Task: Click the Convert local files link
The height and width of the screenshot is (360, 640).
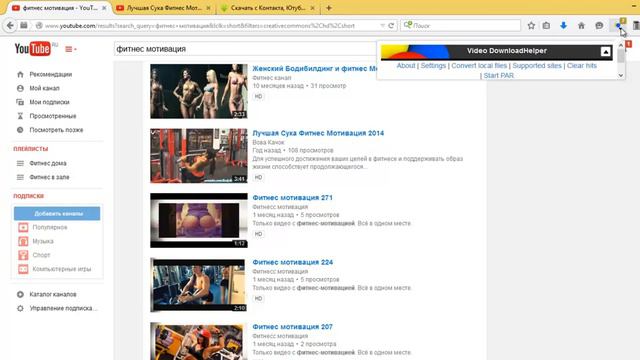Action: click(479, 66)
